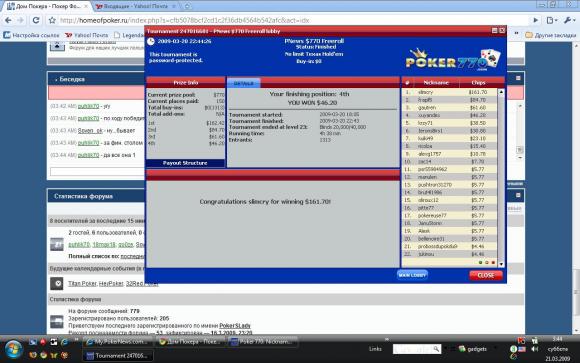
Task: Click the red CLOSE button
Action: click(x=486, y=275)
